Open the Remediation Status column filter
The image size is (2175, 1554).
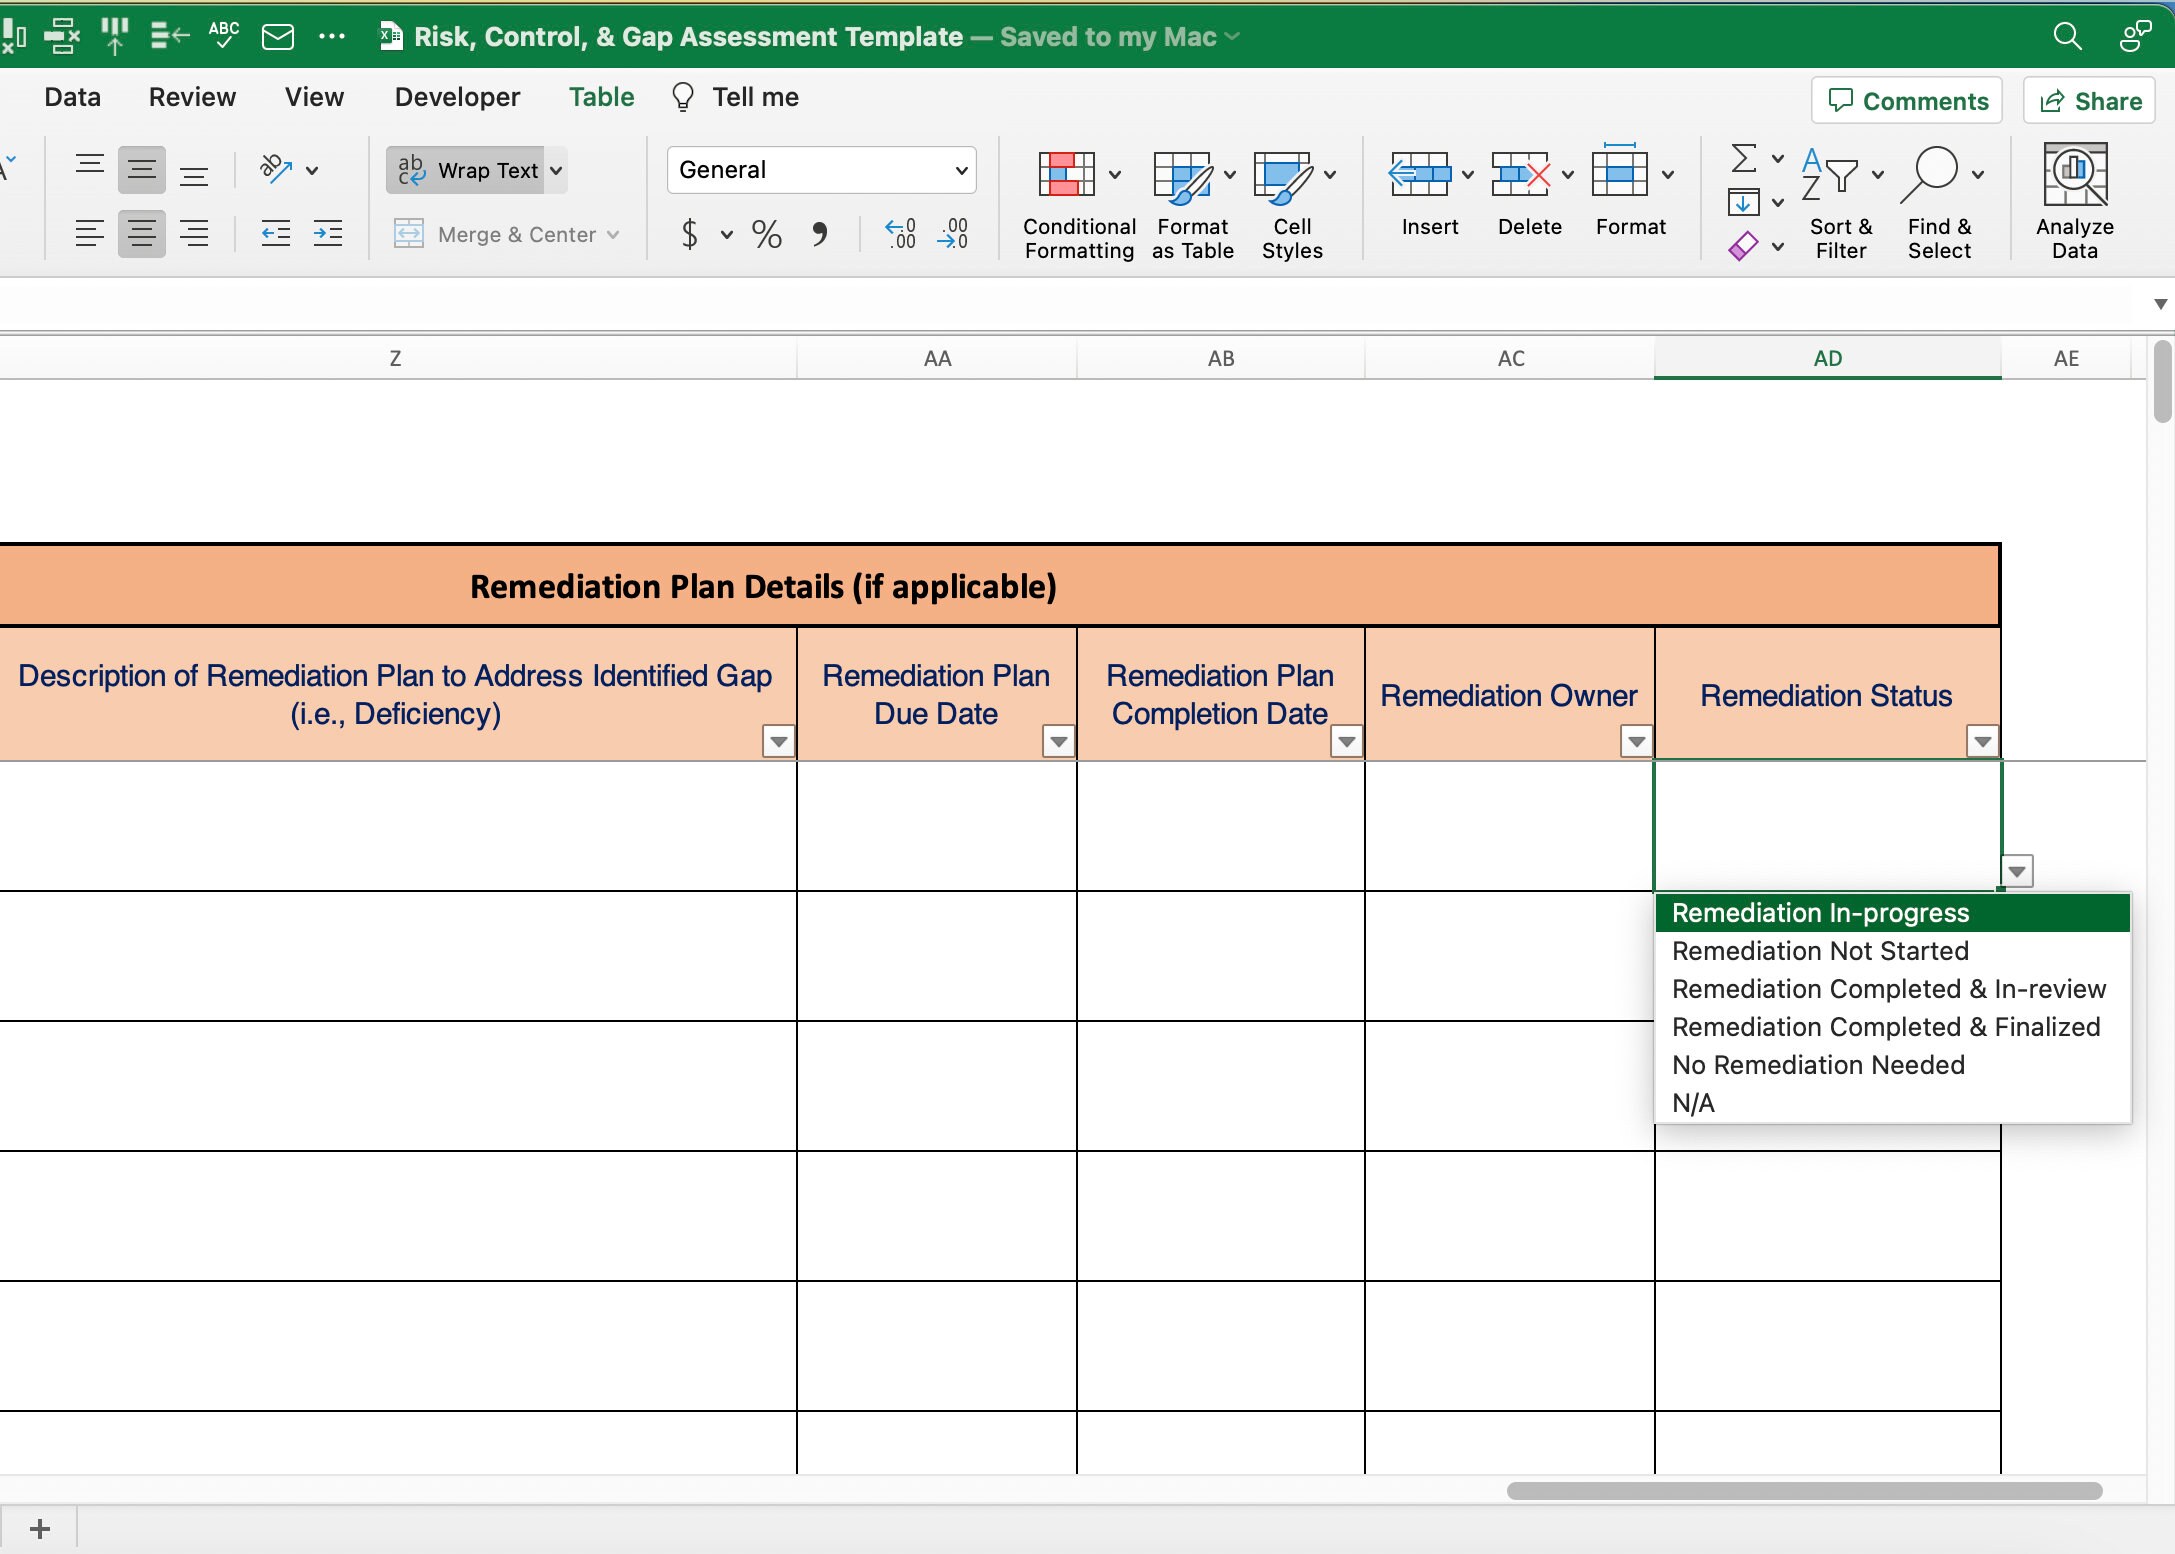coord(1981,741)
